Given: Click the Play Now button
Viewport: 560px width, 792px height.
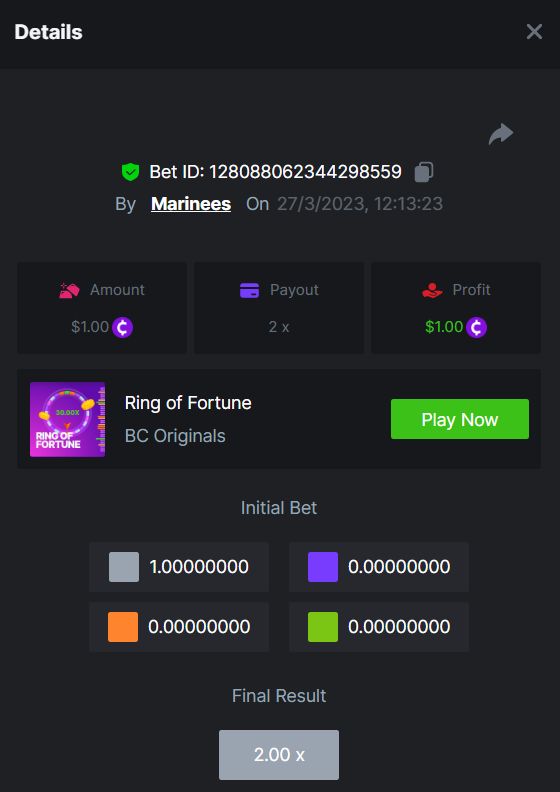Looking at the screenshot, I should click(460, 419).
